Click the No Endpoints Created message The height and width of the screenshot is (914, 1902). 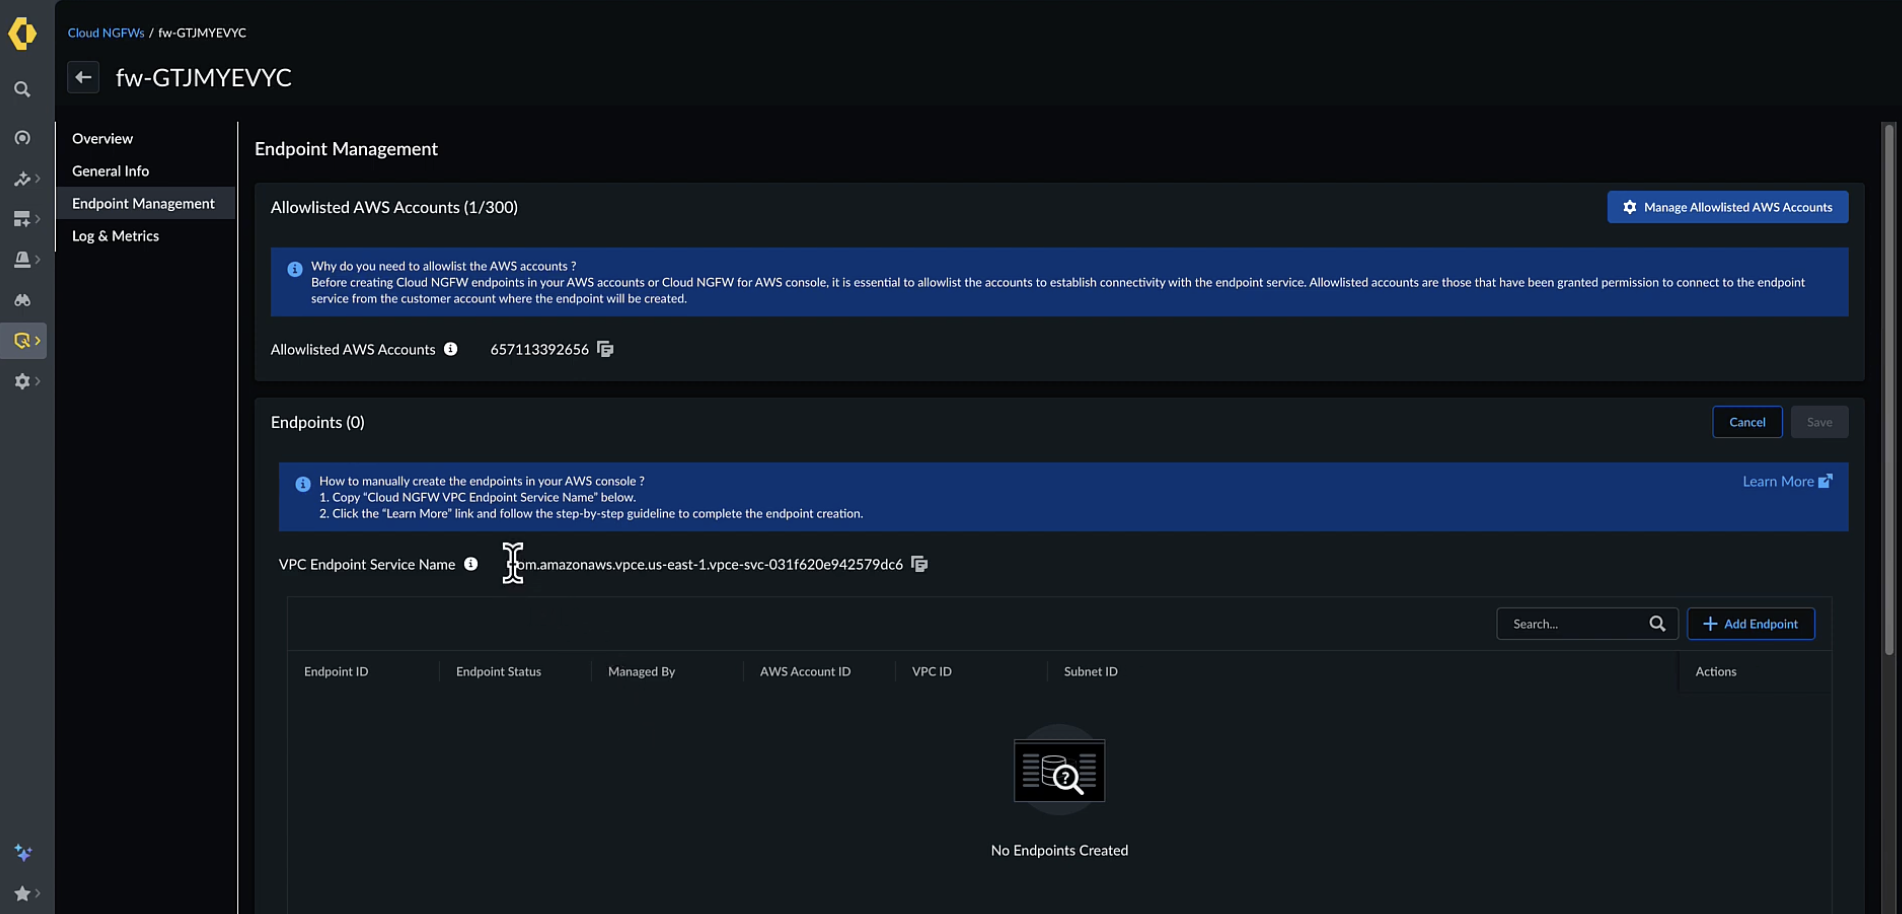(x=1059, y=850)
